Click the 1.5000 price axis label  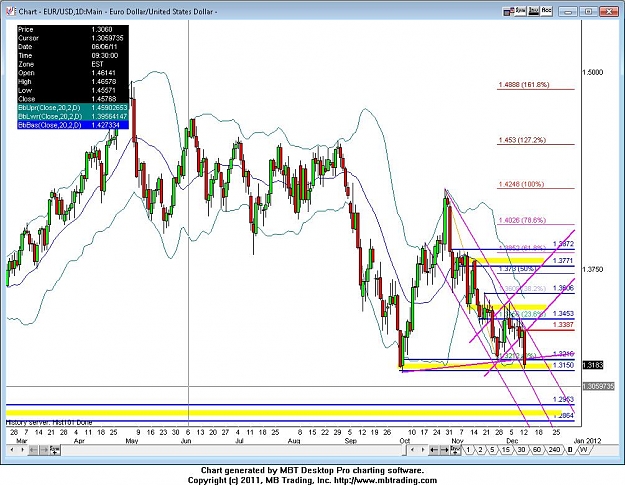tap(593, 73)
